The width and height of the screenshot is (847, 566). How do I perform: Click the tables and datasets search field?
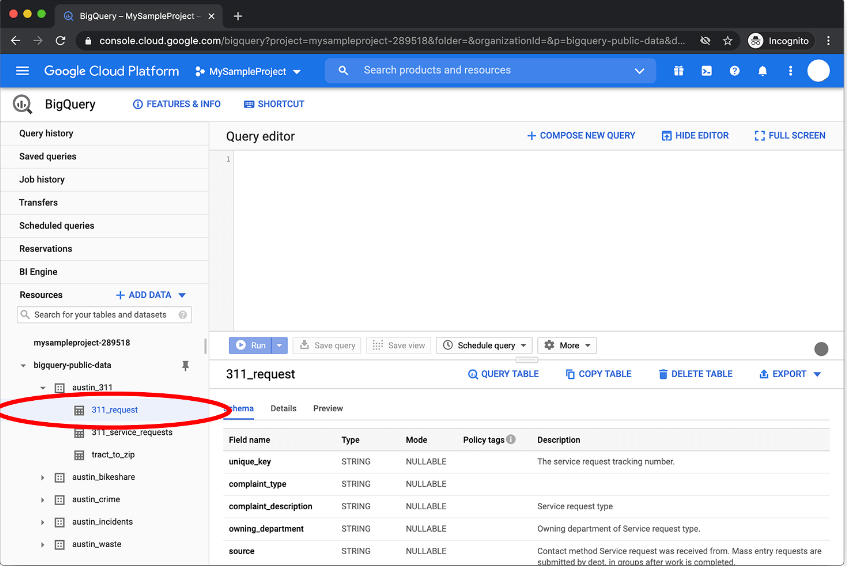(104, 315)
